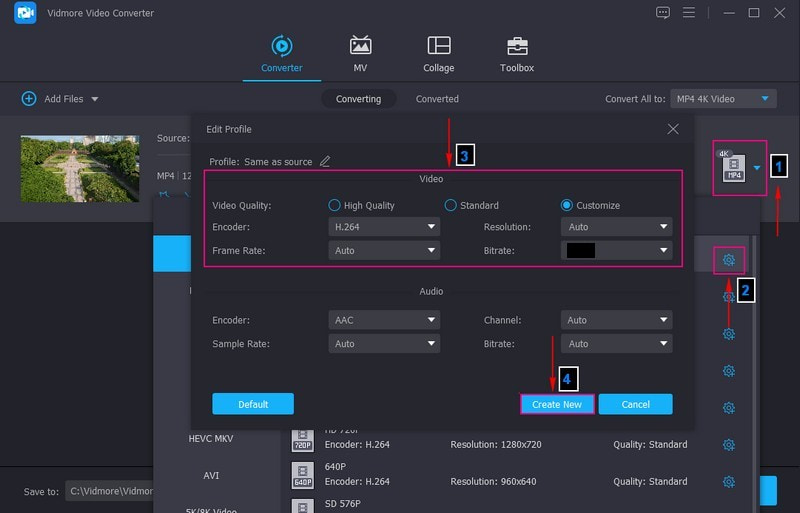Click the pencil icon beside Profile name
The height and width of the screenshot is (513, 800).
click(325, 161)
